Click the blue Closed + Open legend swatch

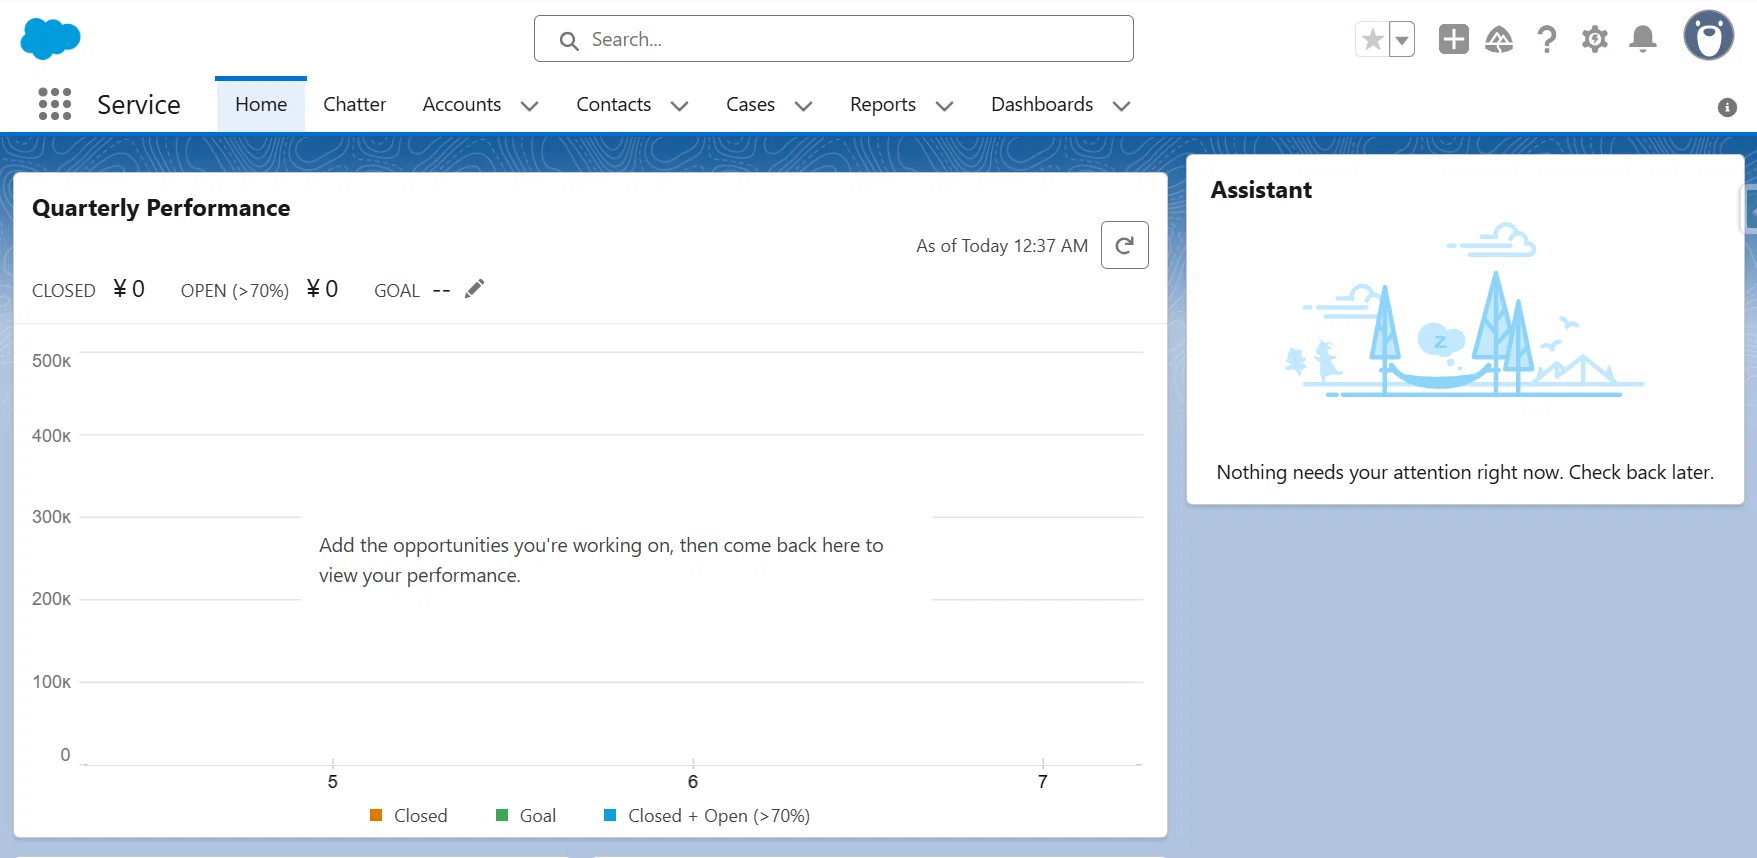610,815
